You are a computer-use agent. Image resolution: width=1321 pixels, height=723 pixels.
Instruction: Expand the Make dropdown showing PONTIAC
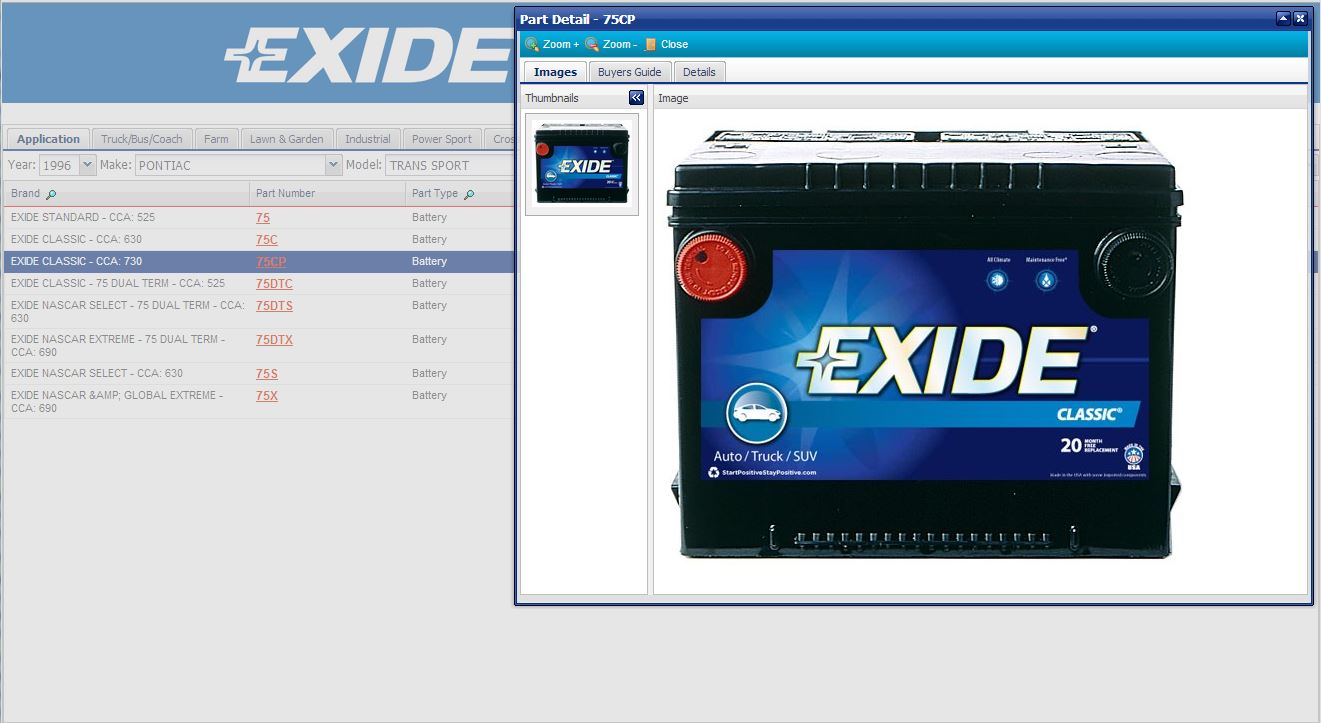pyautogui.click(x=333, y=165)
